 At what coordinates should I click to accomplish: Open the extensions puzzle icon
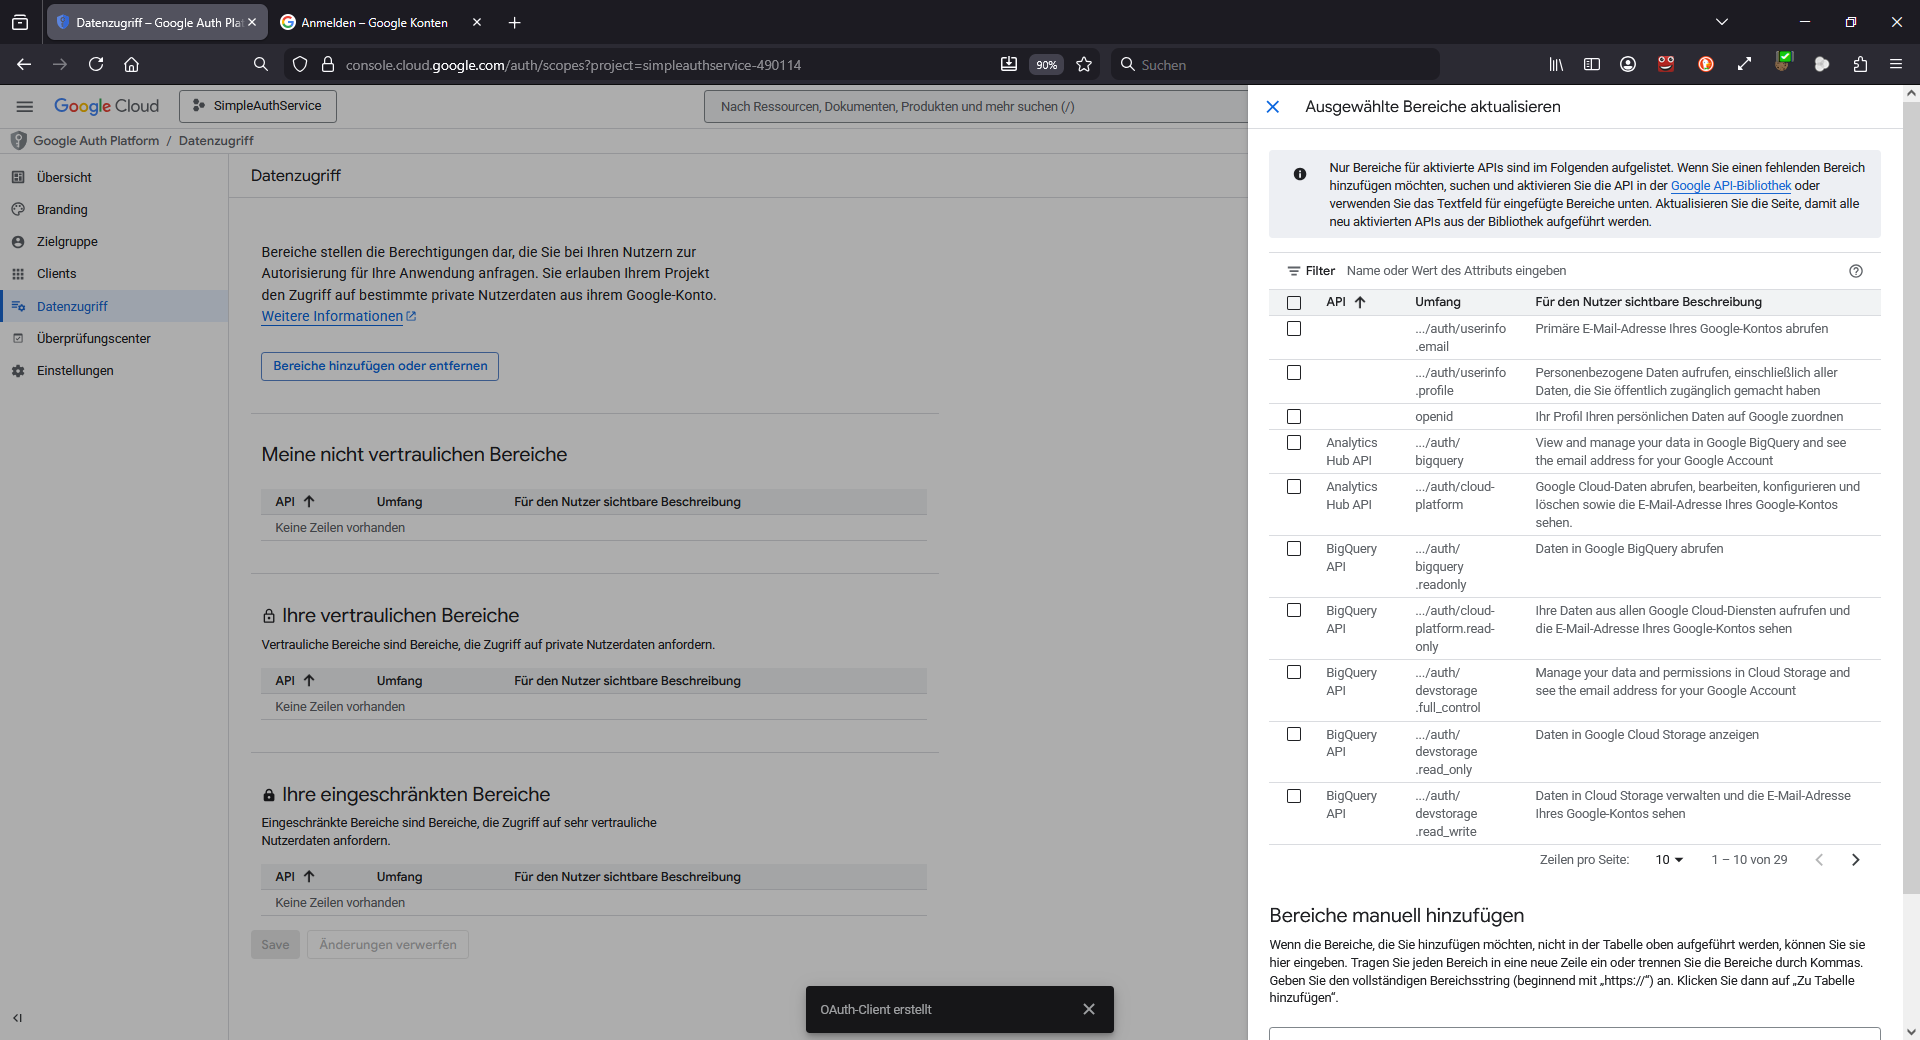point(1860,64)
